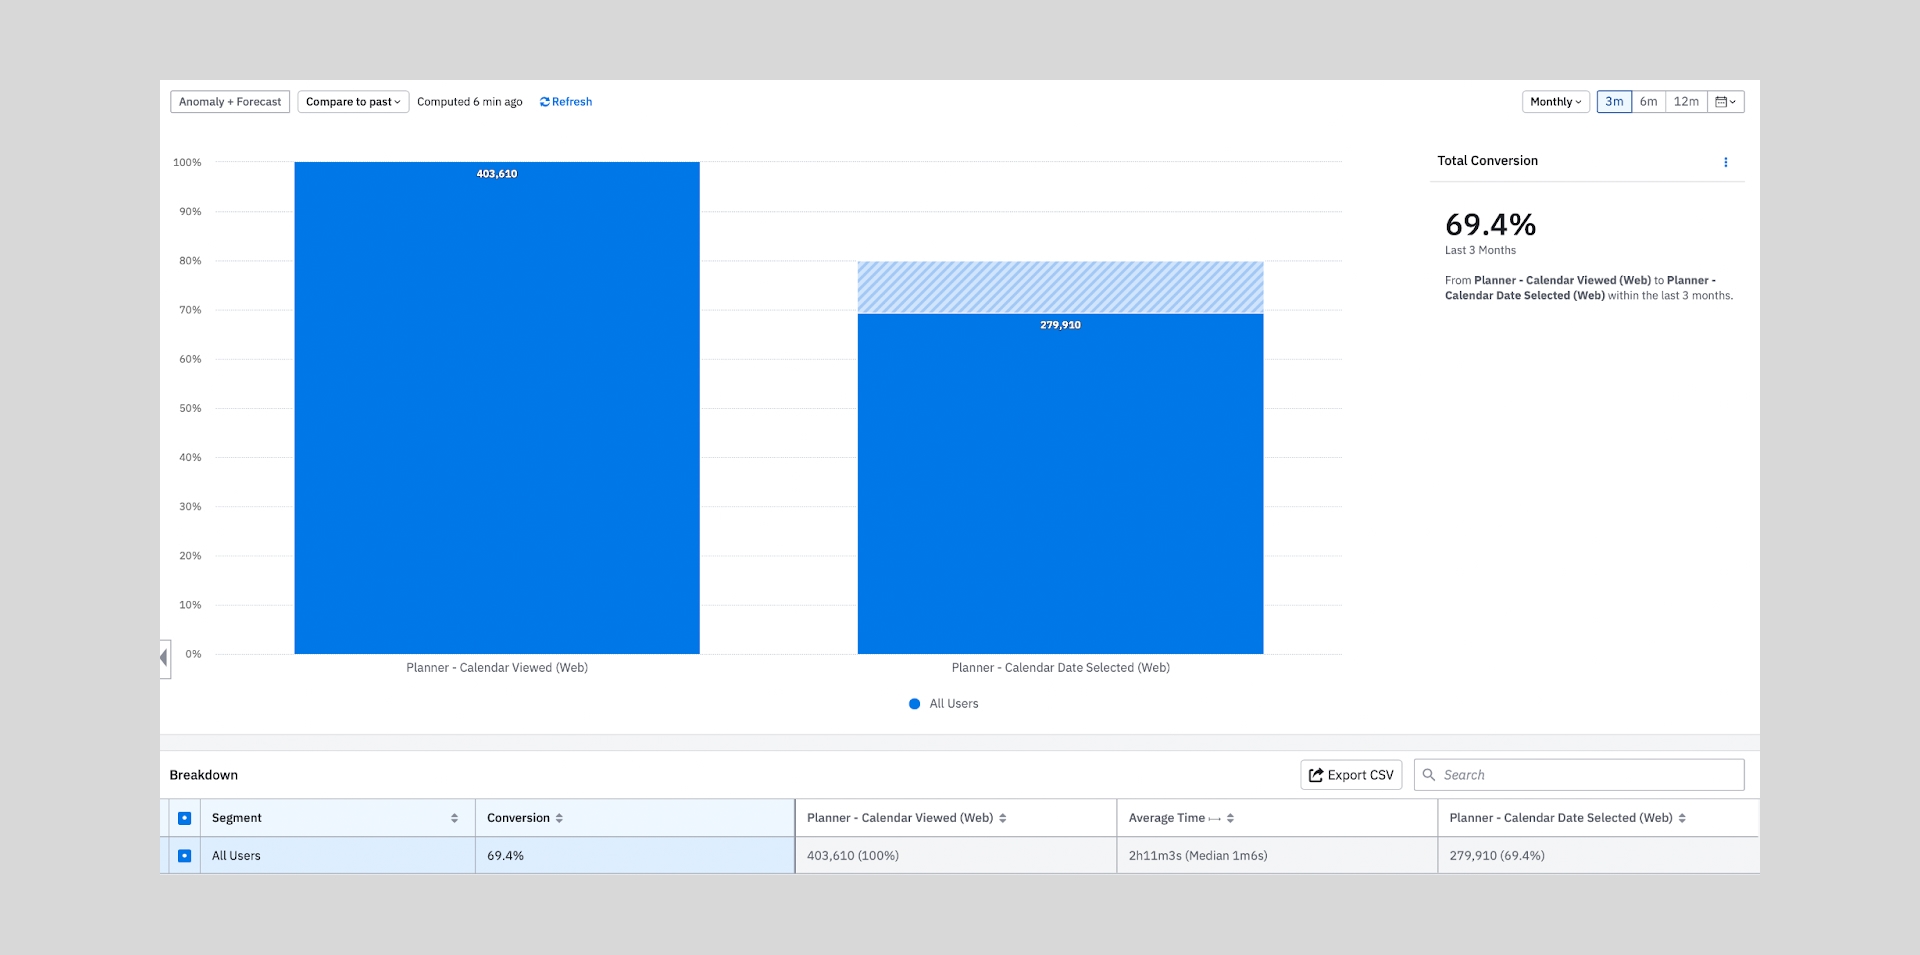Sort Planner - Calendar Date Selected (Web) column
Viewport: 1920px width, 955px height.
coord(1682,818)
